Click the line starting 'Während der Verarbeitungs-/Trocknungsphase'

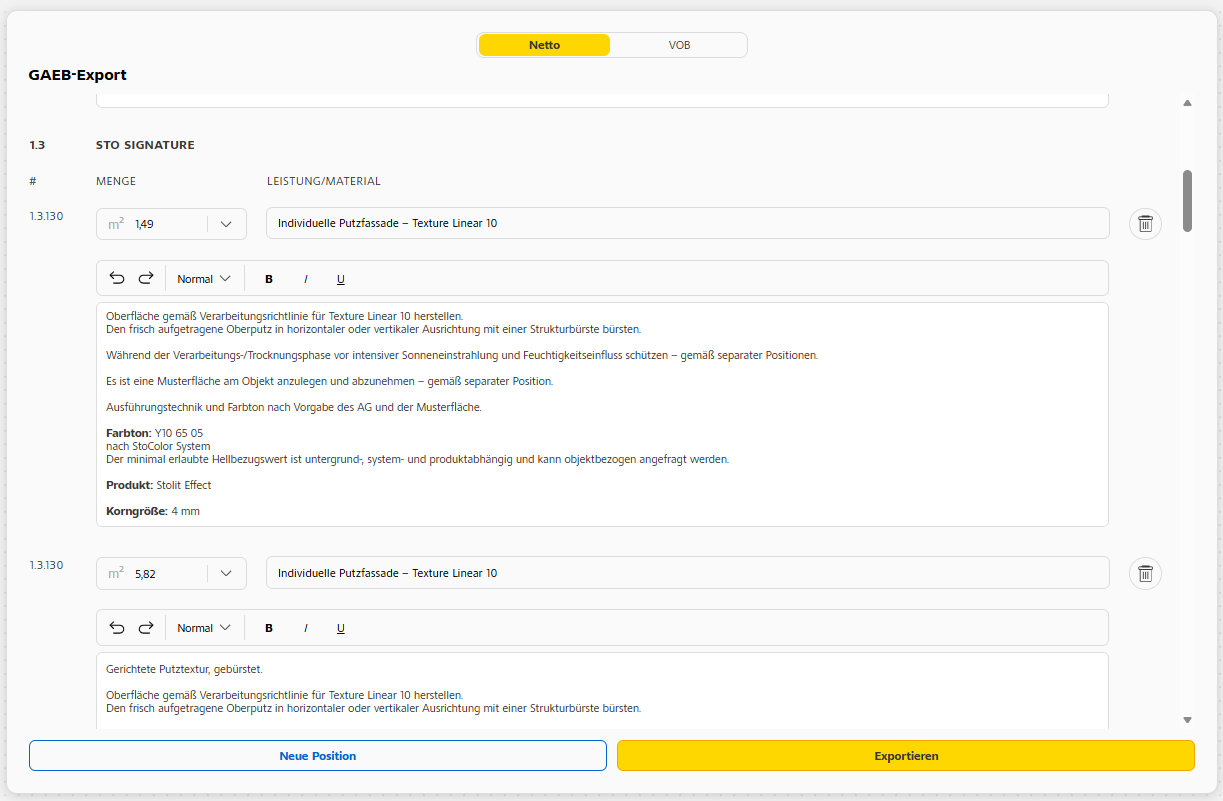[x=462, y=355]
